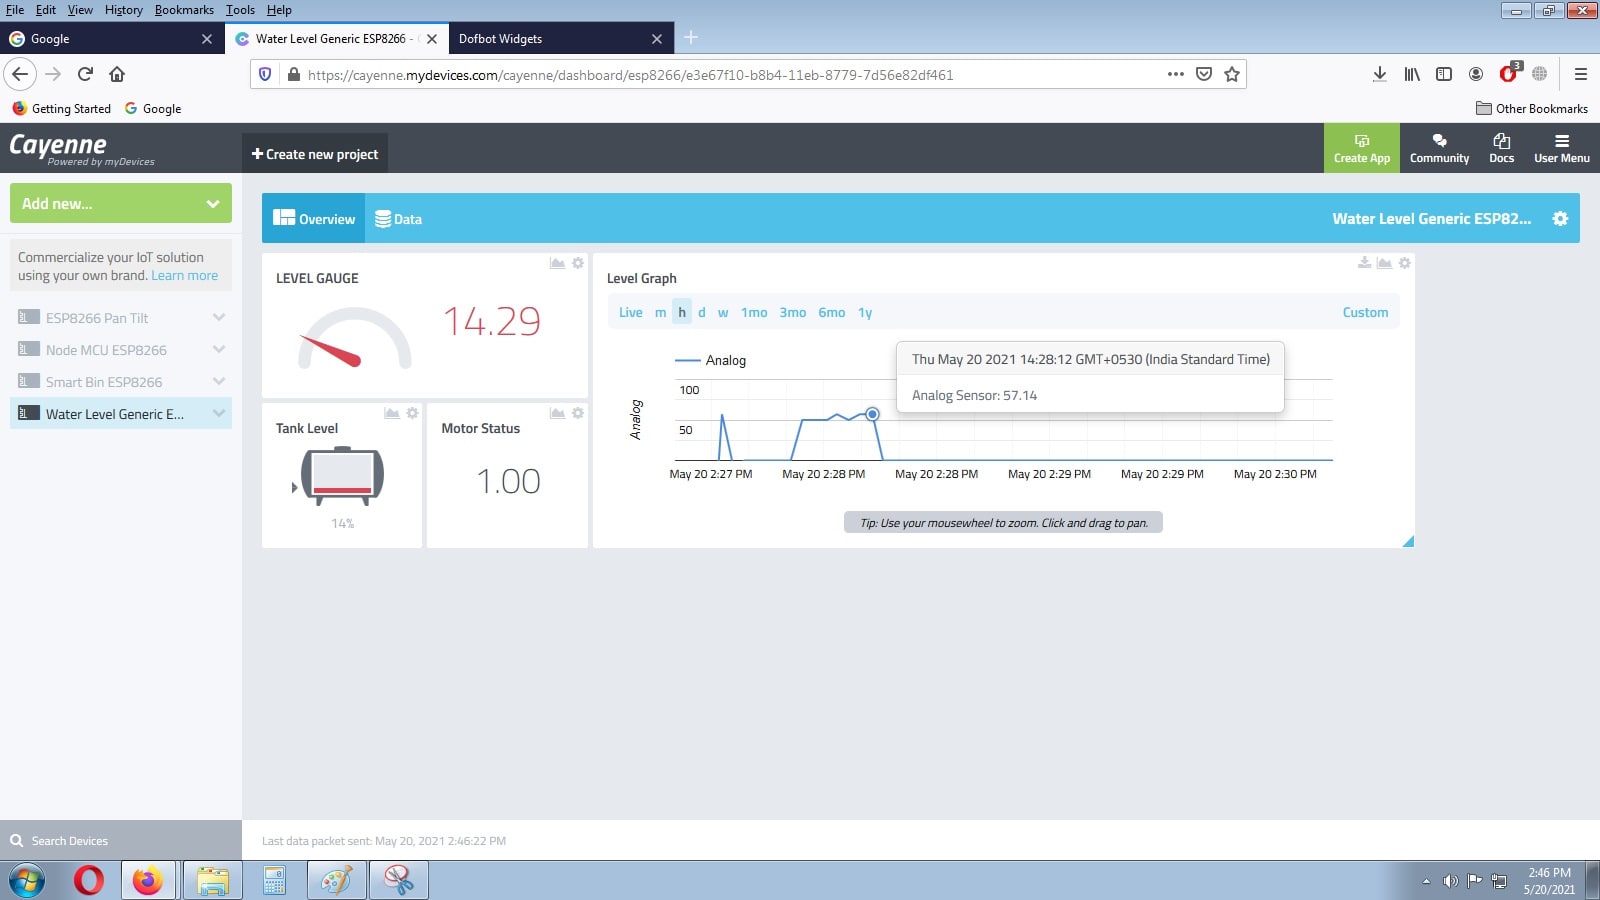
Task: Open device settings gear next to Water Level title
Action: 1559,218
